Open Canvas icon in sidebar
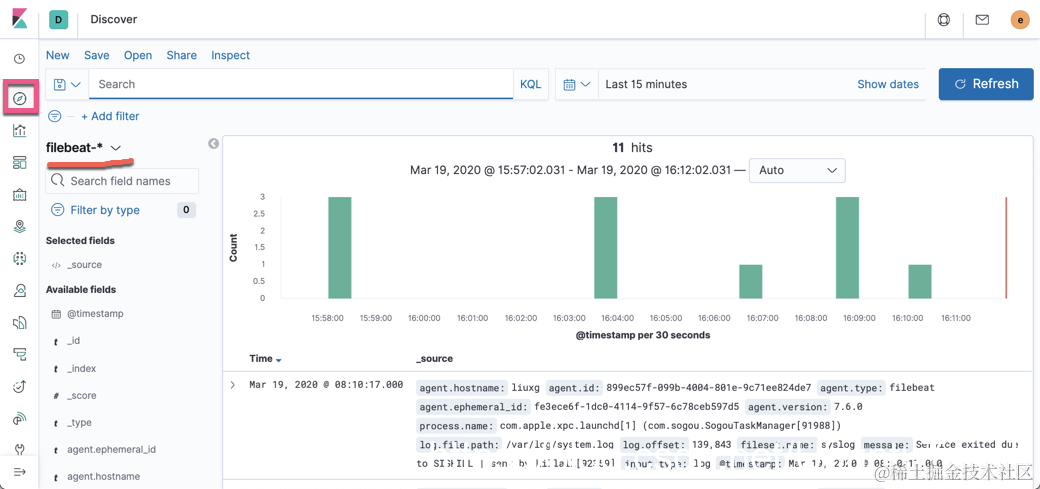The width and height of the screenshot is (1040, 489). (x=20, y=194)
